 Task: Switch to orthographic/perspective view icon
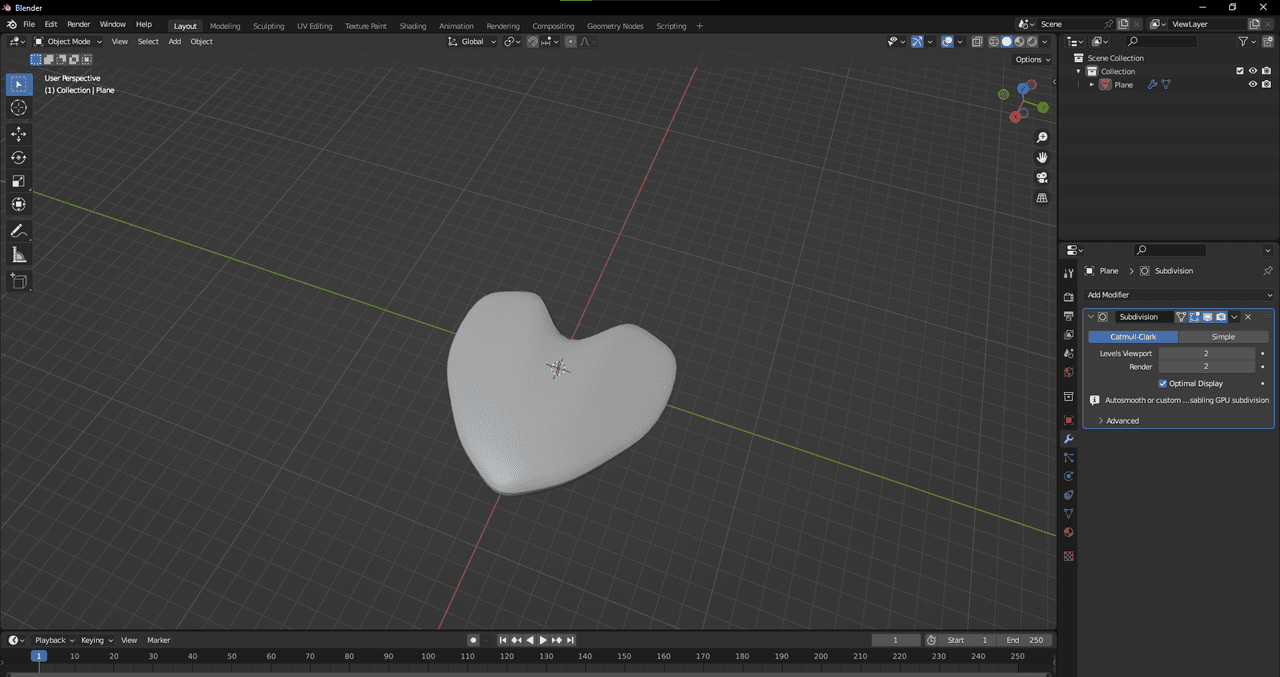tap(1042, 198)
